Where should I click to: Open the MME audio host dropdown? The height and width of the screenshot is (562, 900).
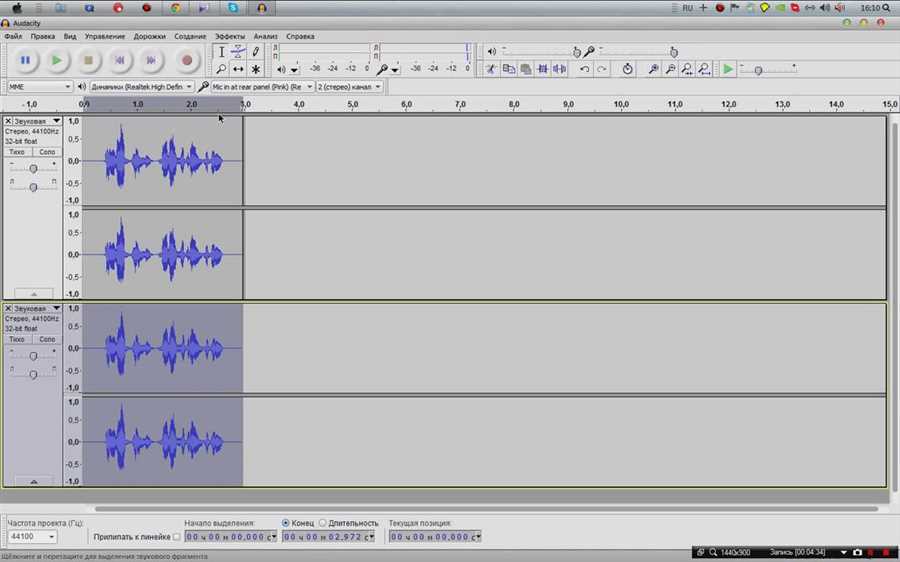coord(40,87)
